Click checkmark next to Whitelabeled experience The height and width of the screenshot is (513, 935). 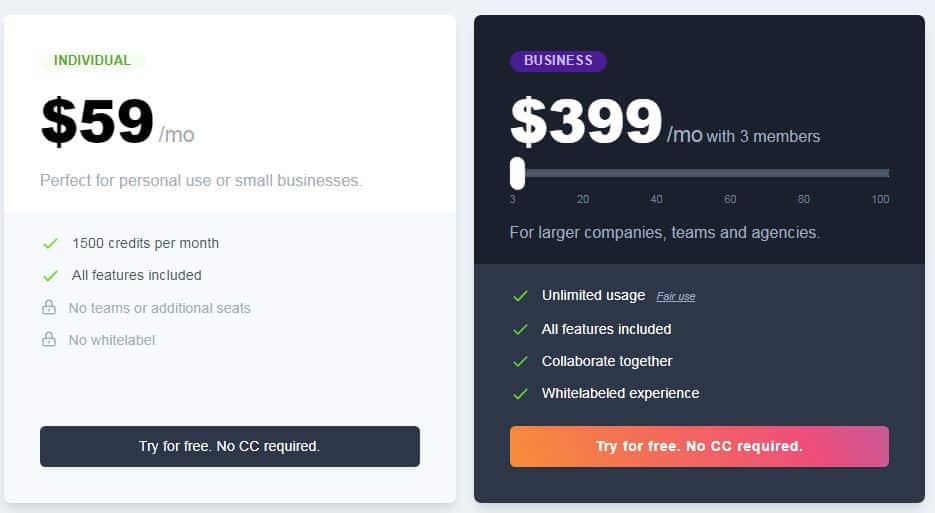coord(521,394)
